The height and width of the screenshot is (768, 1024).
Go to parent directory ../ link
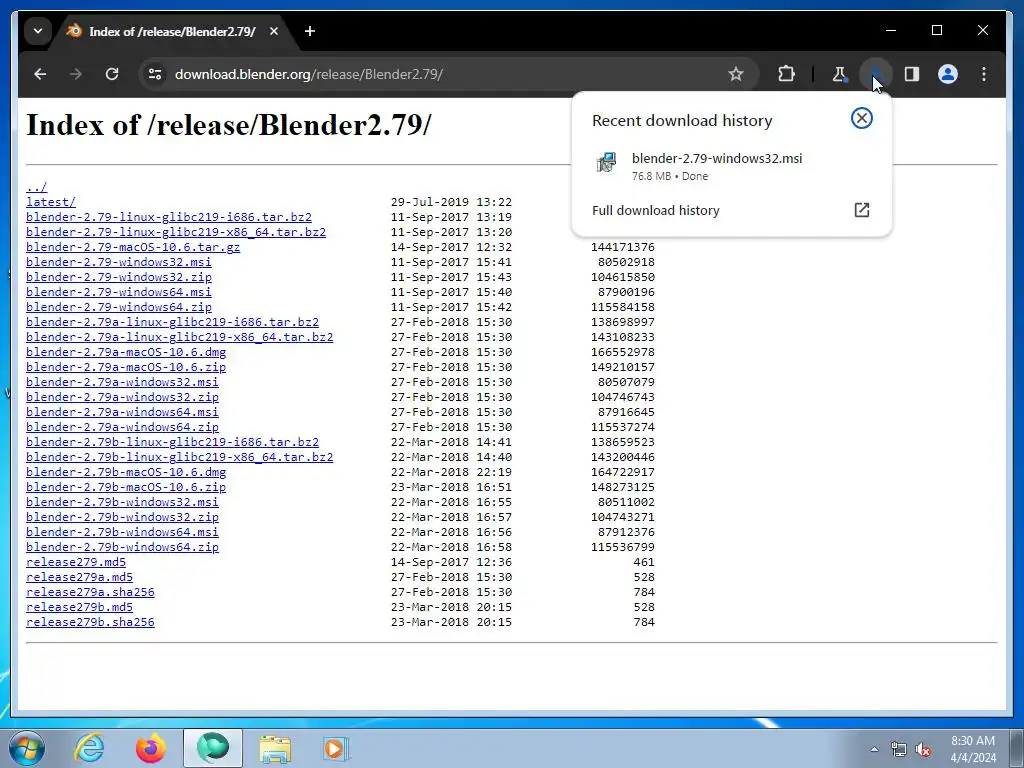click(x=37, y=187)
